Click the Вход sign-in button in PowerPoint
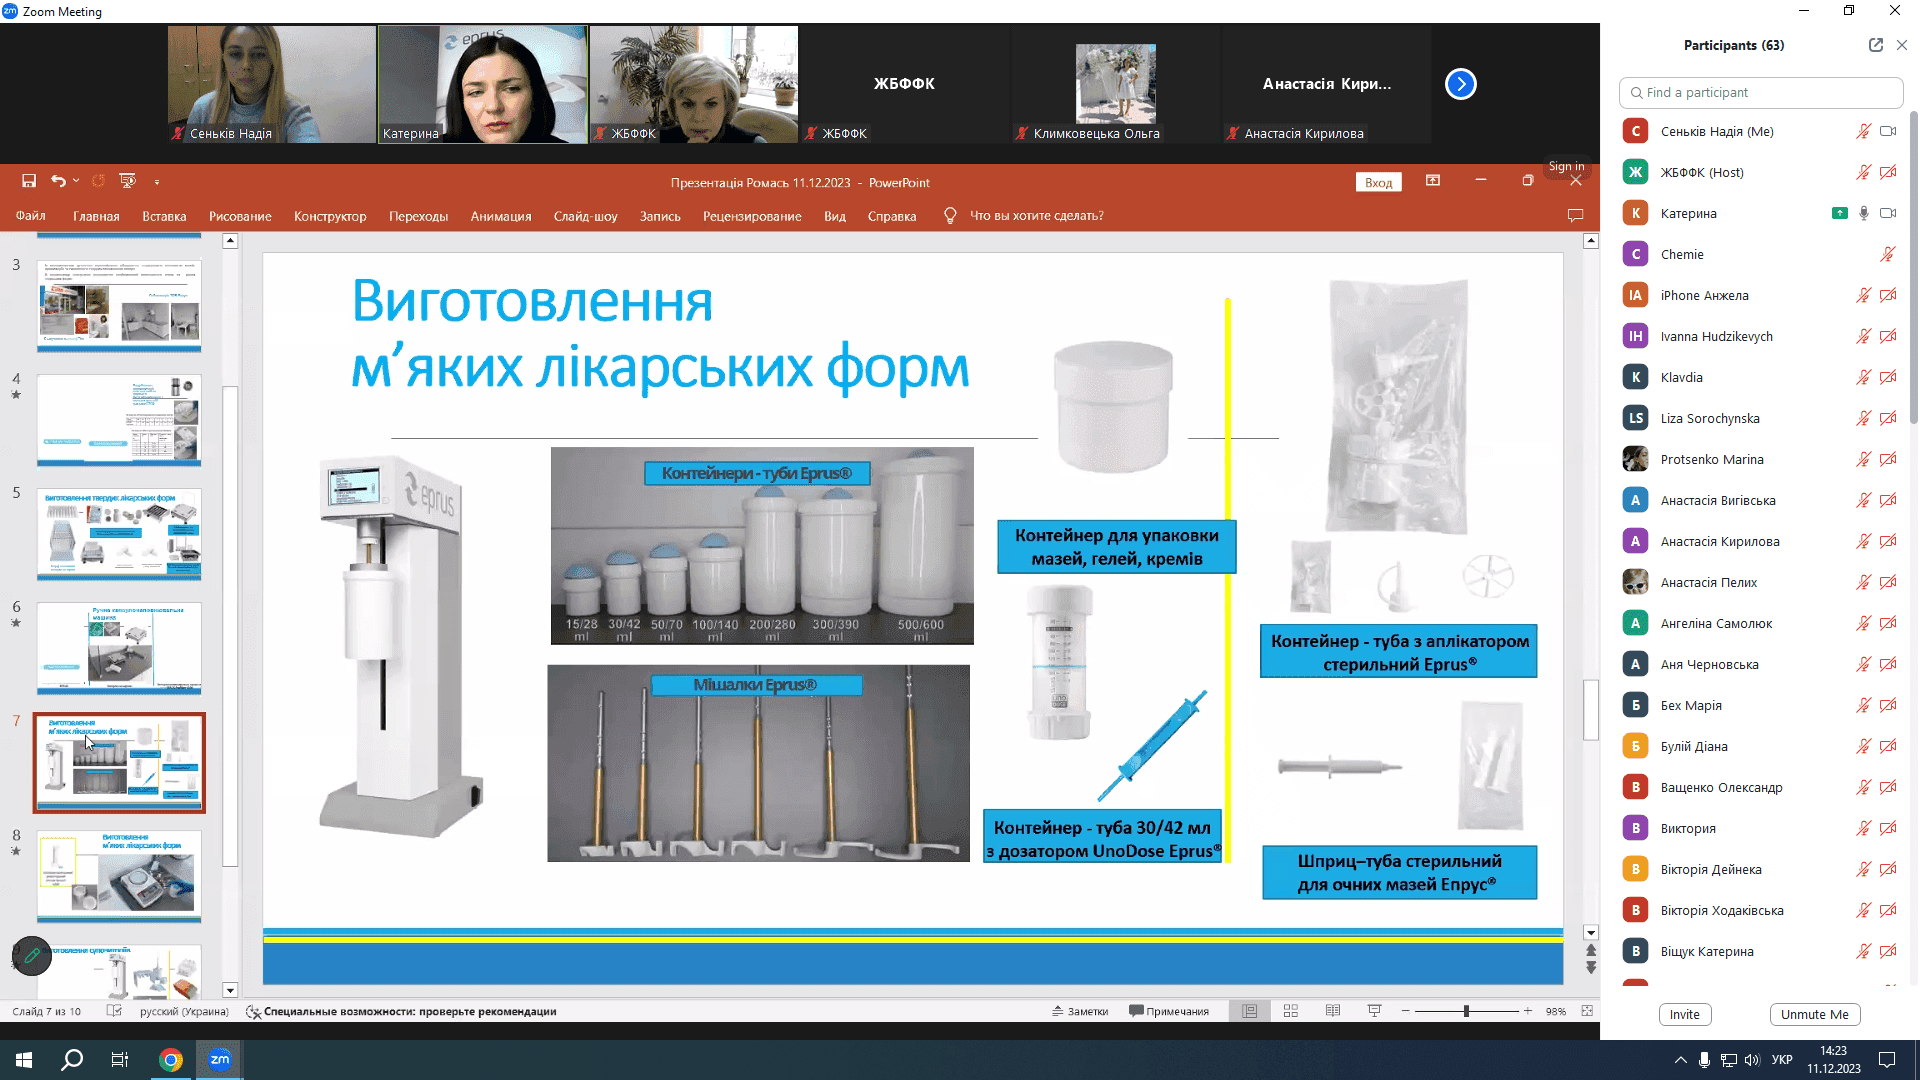 [1379, 182]
